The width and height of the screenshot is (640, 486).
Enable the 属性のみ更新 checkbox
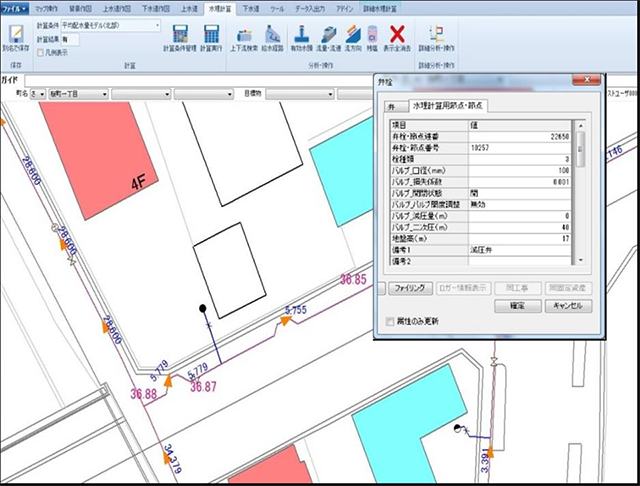pos(391,321)
